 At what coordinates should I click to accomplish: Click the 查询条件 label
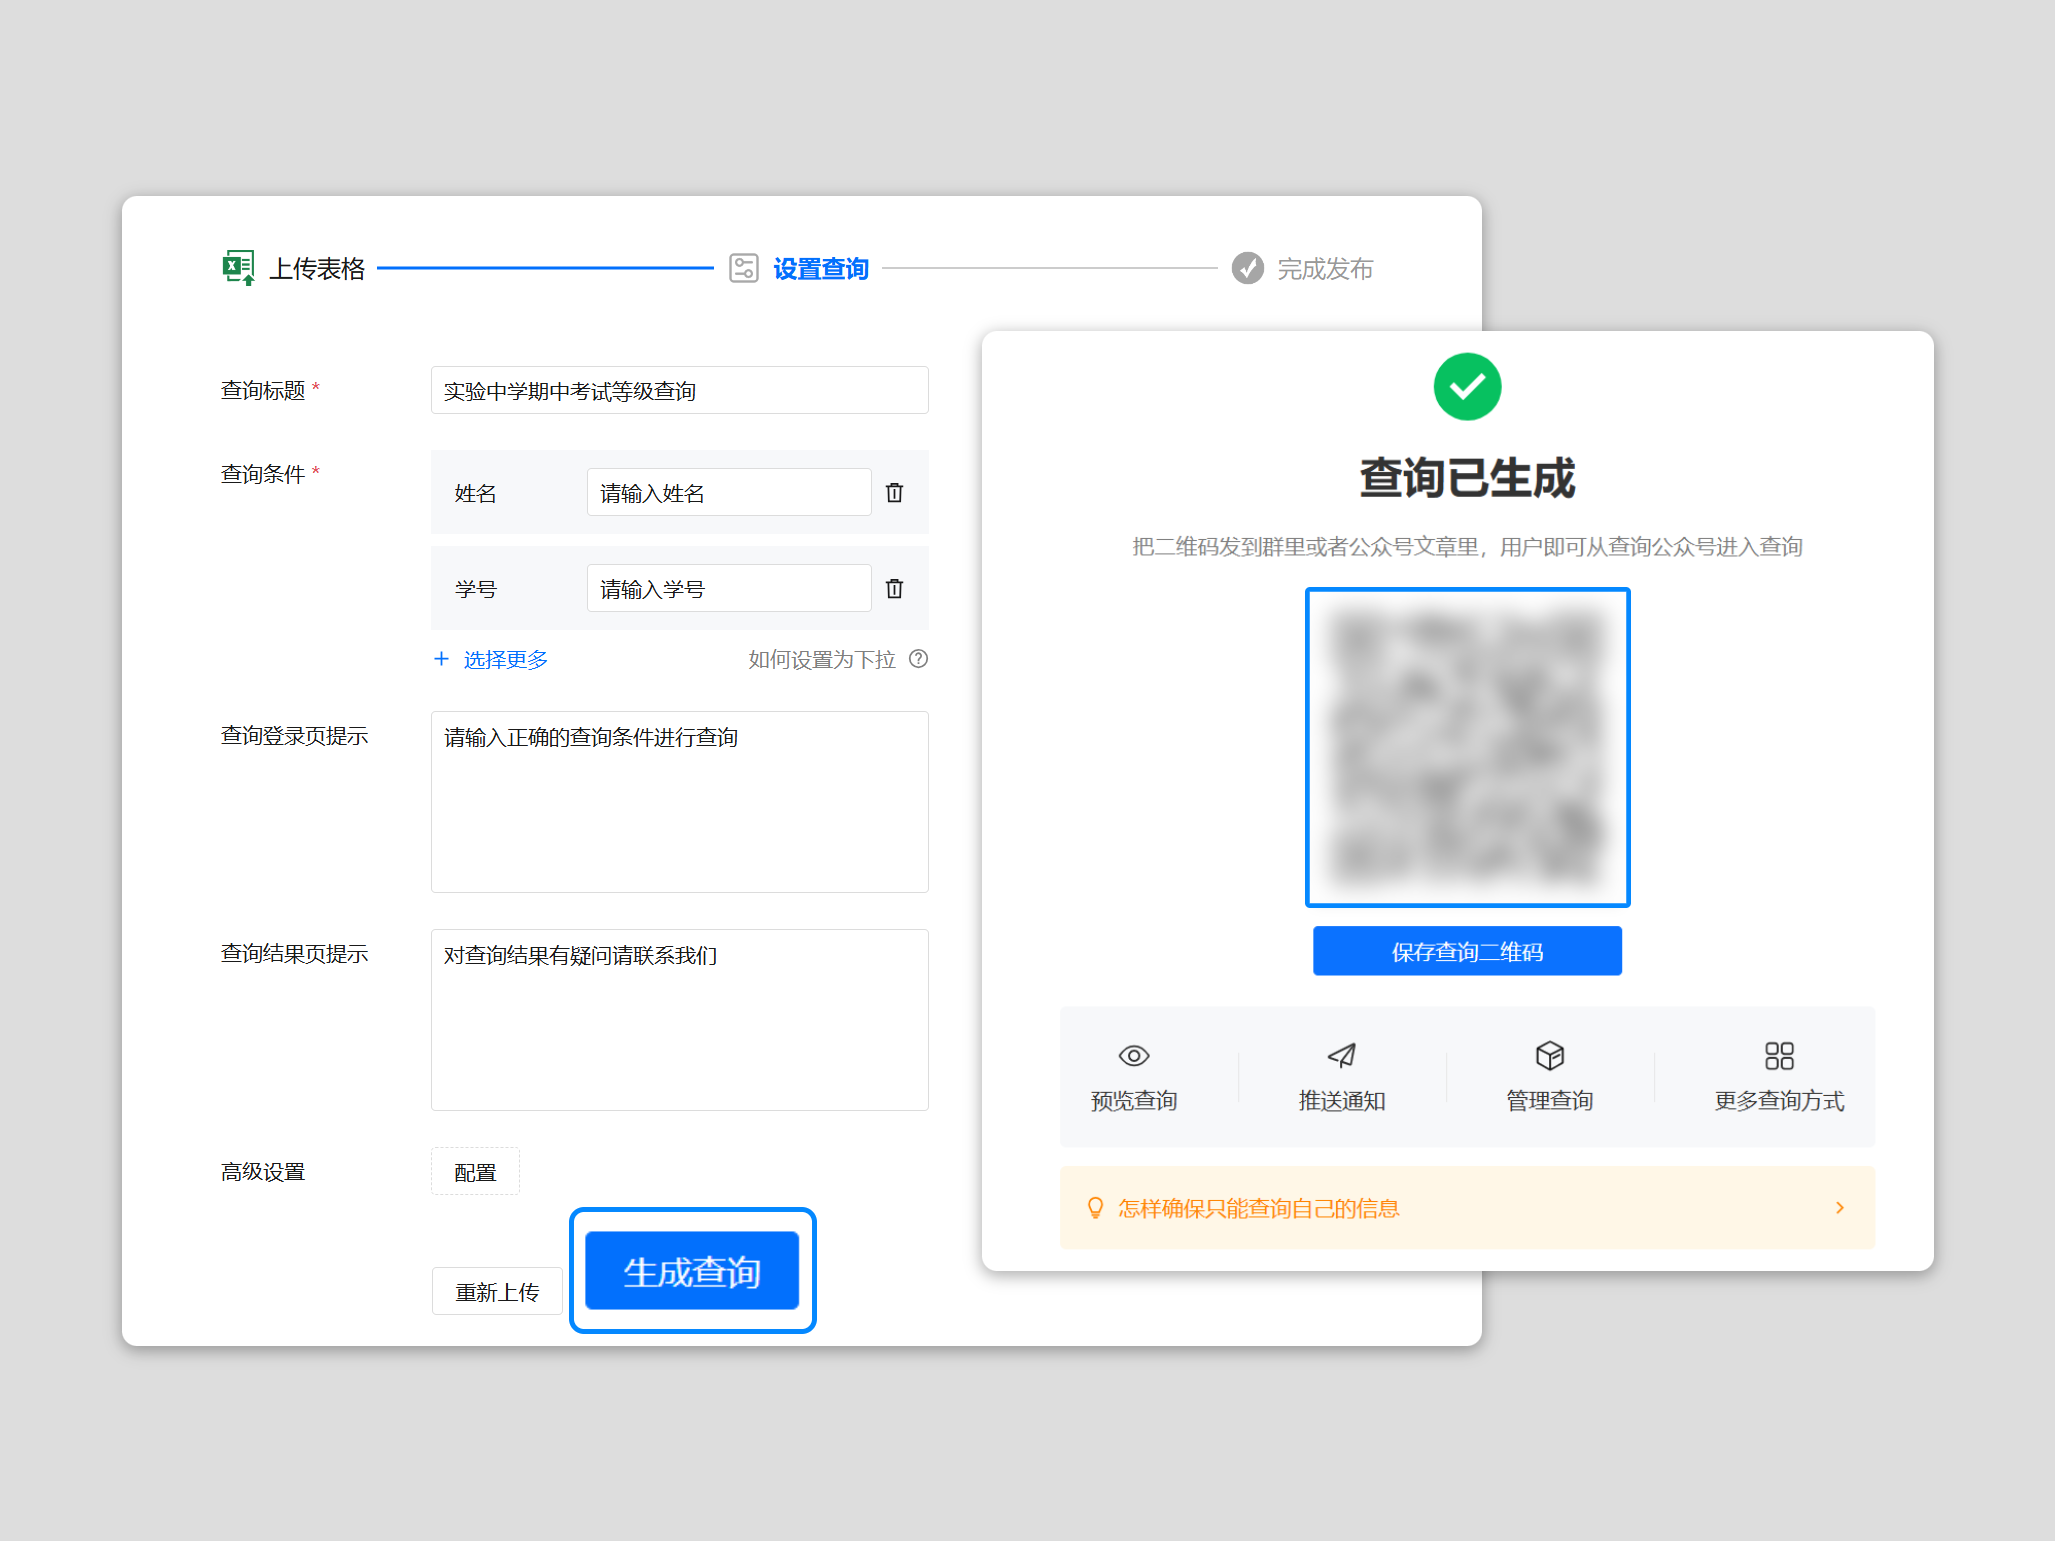point(263,474)
